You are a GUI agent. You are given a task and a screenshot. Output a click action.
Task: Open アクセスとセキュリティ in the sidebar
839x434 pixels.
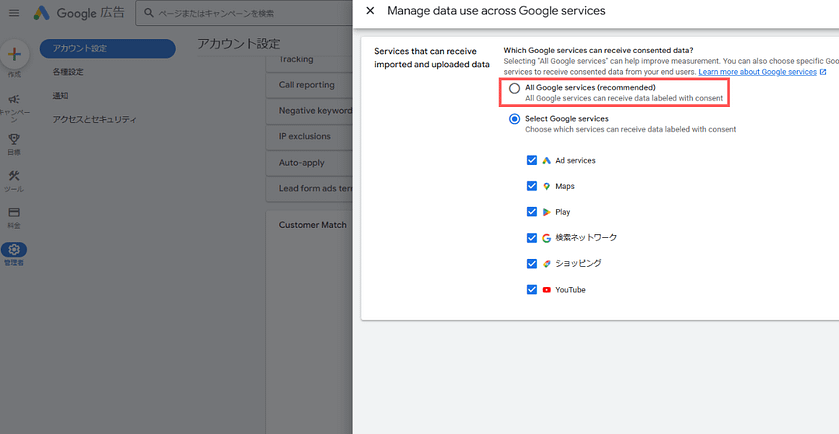pos(94,119)
